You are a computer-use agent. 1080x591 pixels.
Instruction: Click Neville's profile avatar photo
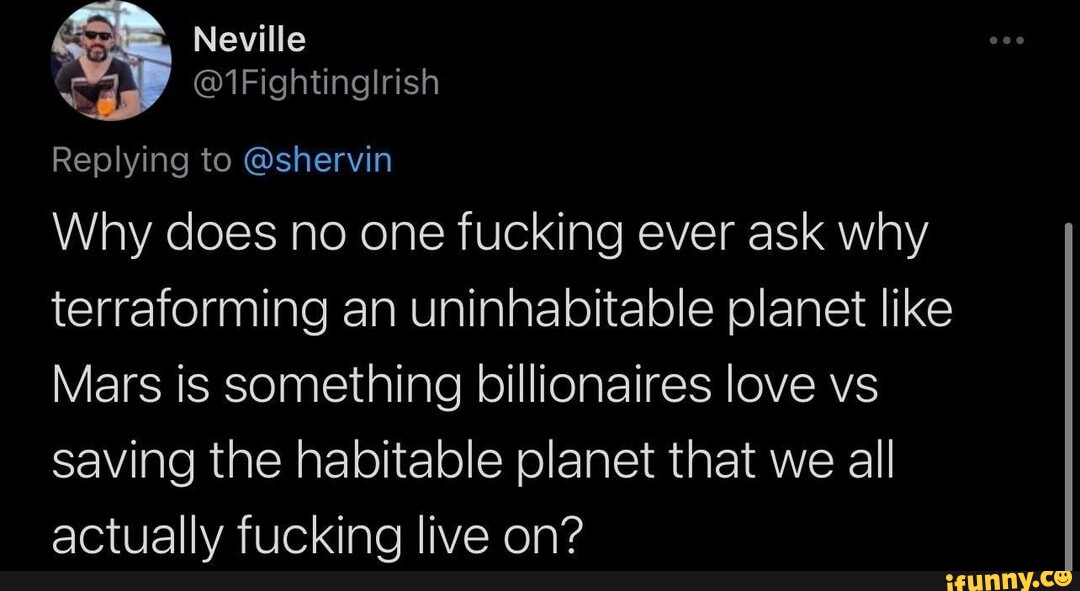coord(111,62)
